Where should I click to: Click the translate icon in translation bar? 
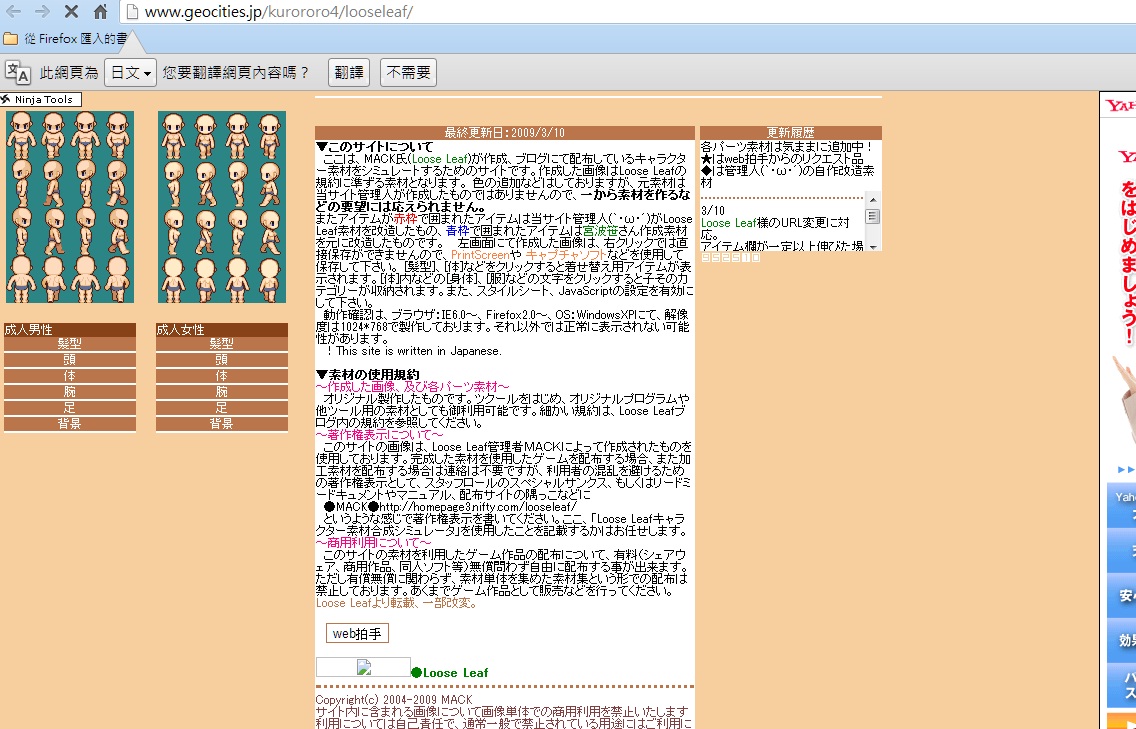(x=17, y=72)
